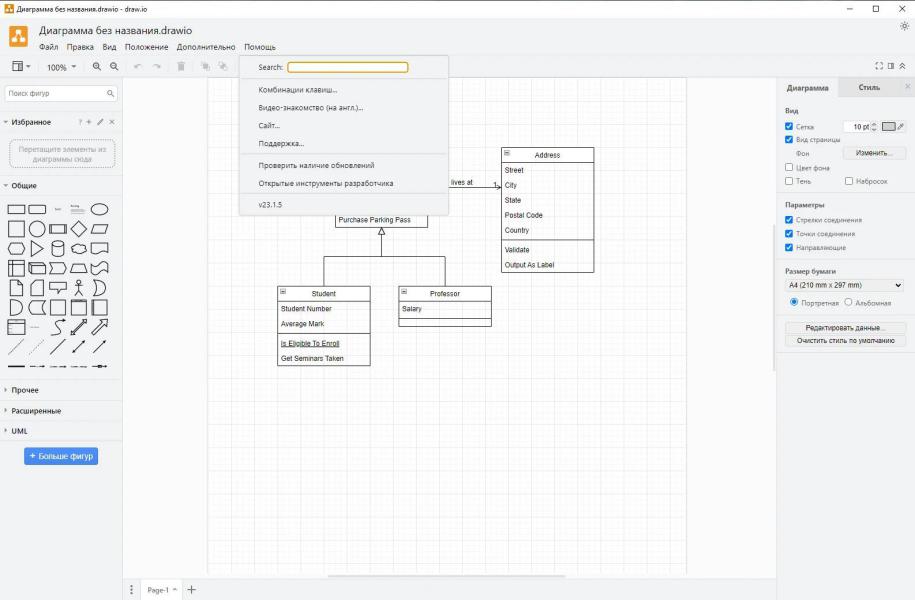This screenshot has height=600, width=915.
Task: Select the parallelogram shape
Action: 99,229
